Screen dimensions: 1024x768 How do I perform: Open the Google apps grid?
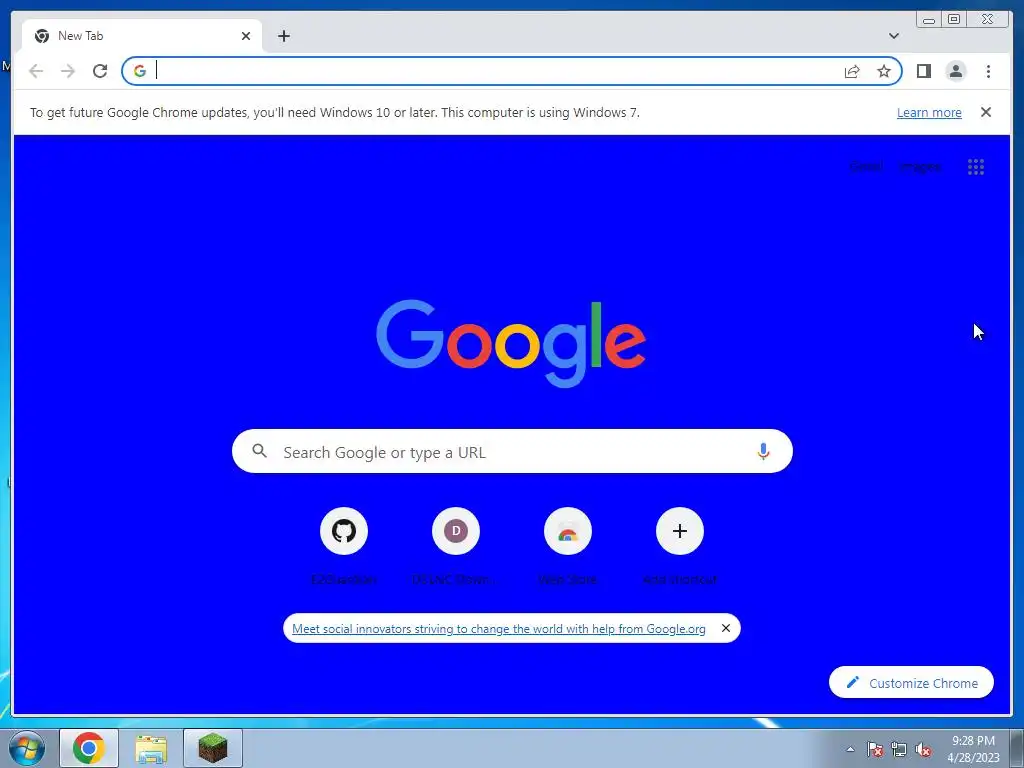(x=976, y=167)
